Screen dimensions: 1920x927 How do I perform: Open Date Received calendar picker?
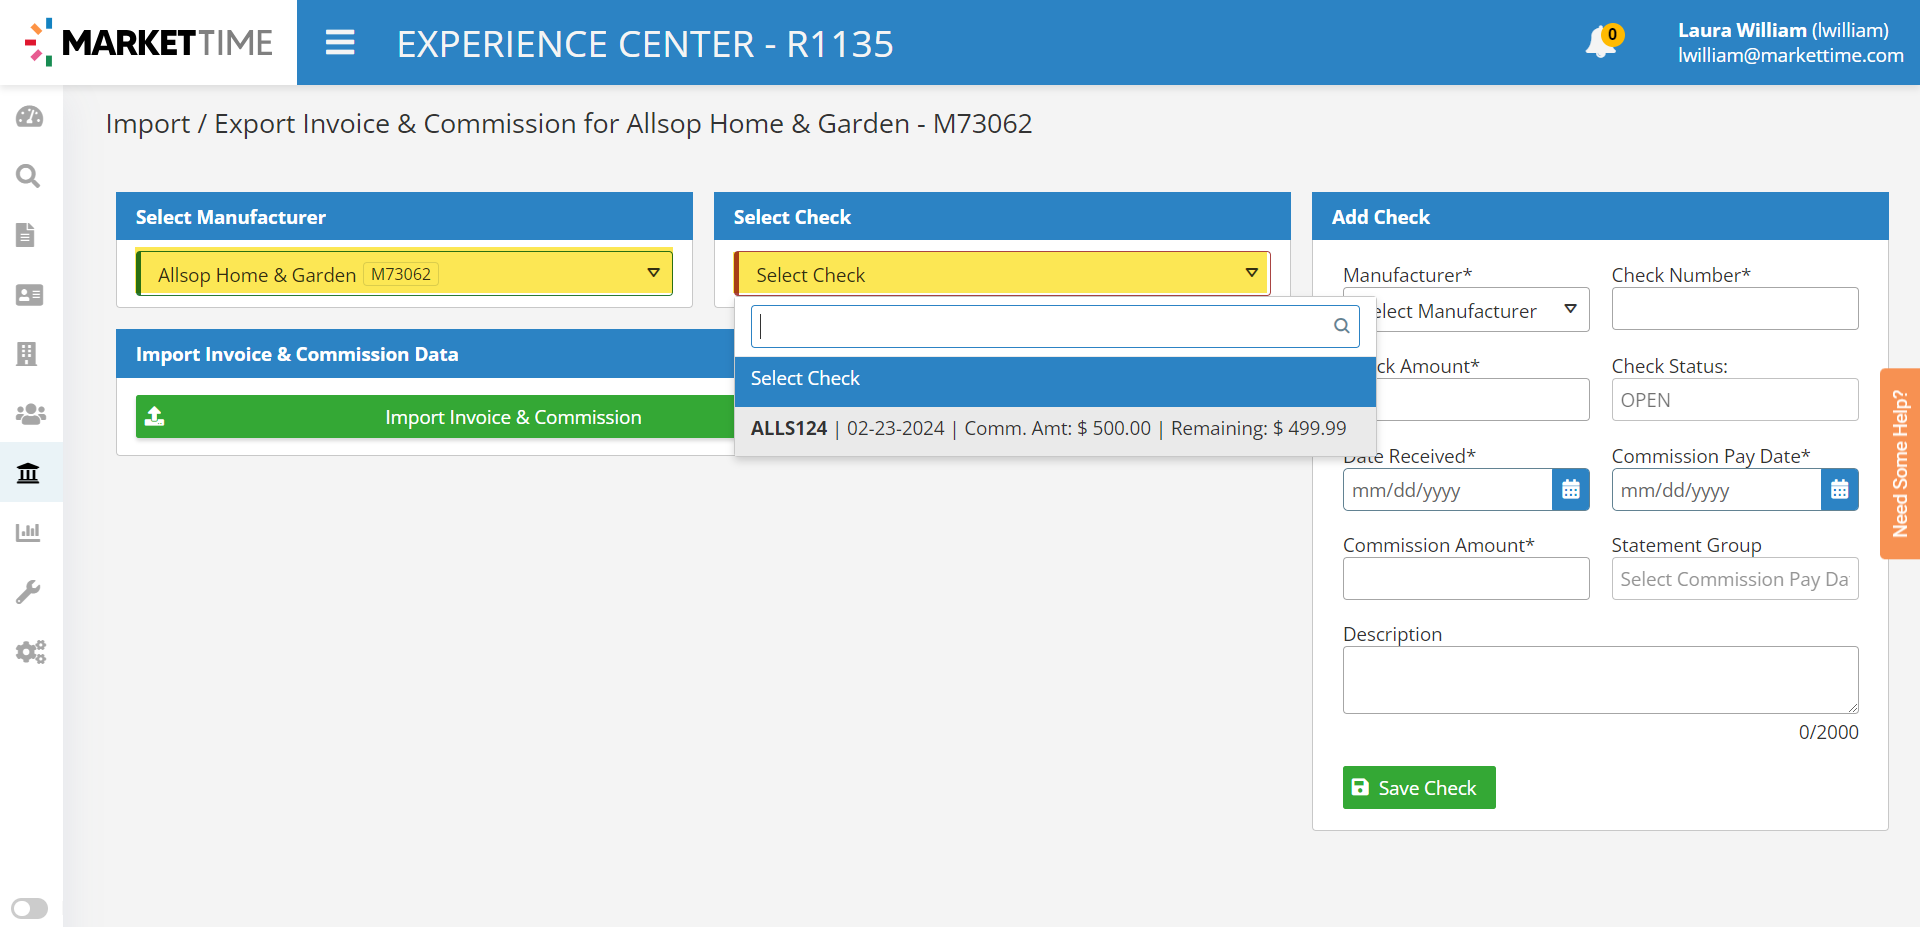[1570, 490]
